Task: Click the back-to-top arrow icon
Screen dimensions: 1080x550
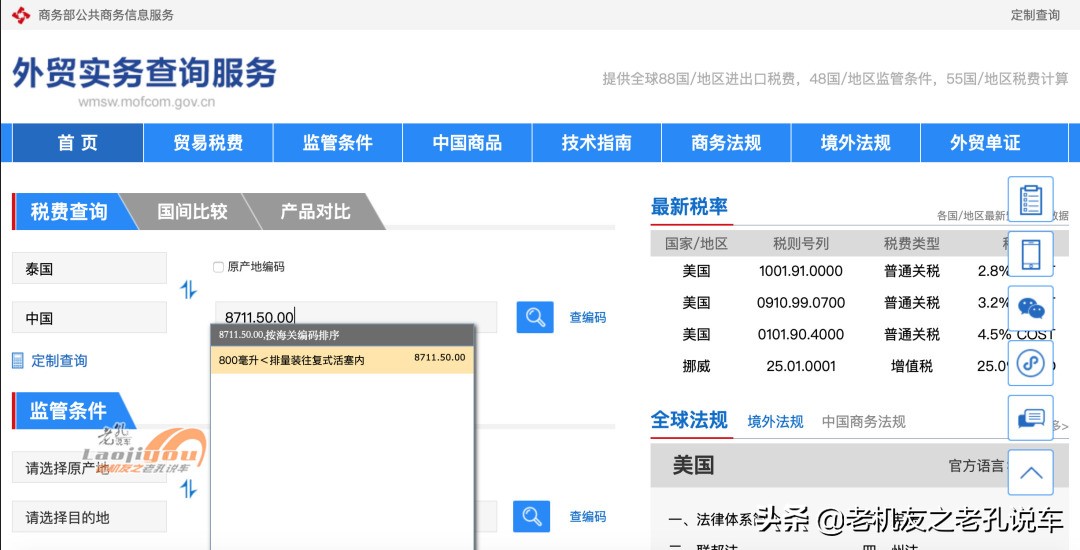Action: (x=1030, y=472)
